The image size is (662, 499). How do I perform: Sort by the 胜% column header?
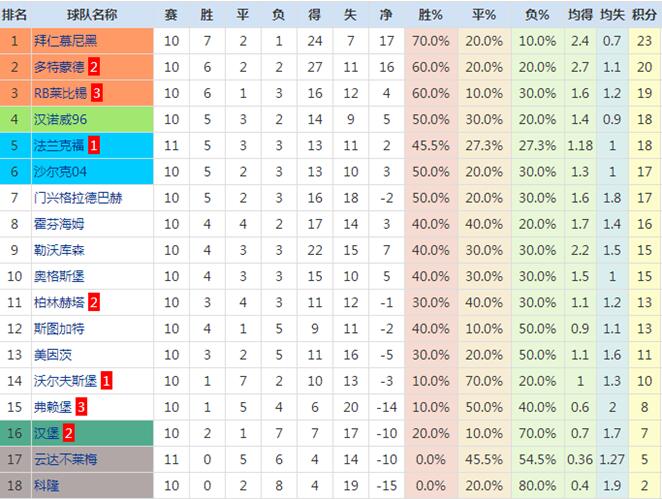(430, 15)
